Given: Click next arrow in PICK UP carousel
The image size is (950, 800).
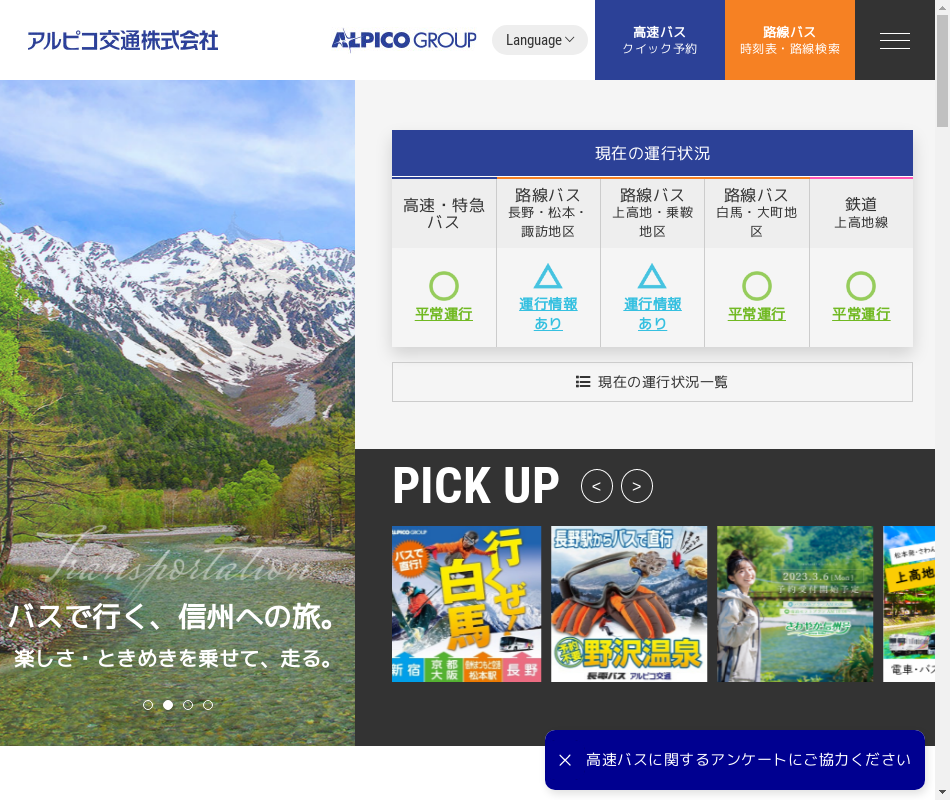Looking at the screenshot, I should coord(637,486).
